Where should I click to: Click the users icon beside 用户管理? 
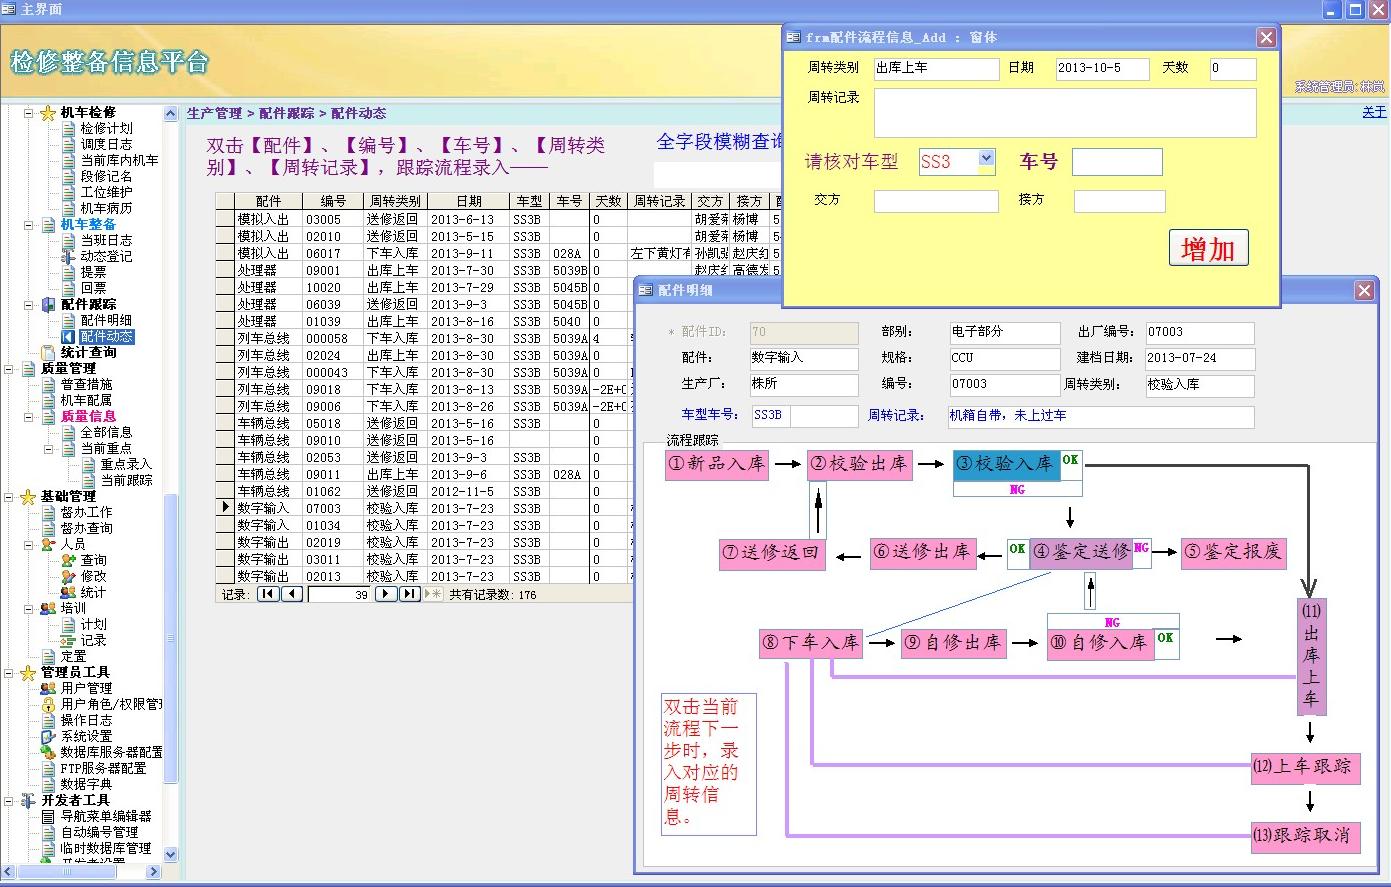click(48, 688)
